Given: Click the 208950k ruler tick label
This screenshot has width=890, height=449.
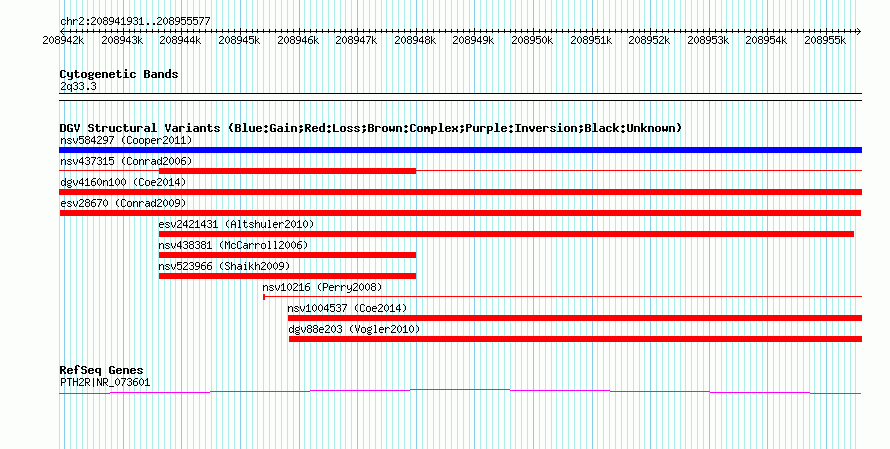Looking at the screenshot, I should (x=532, y=41).
